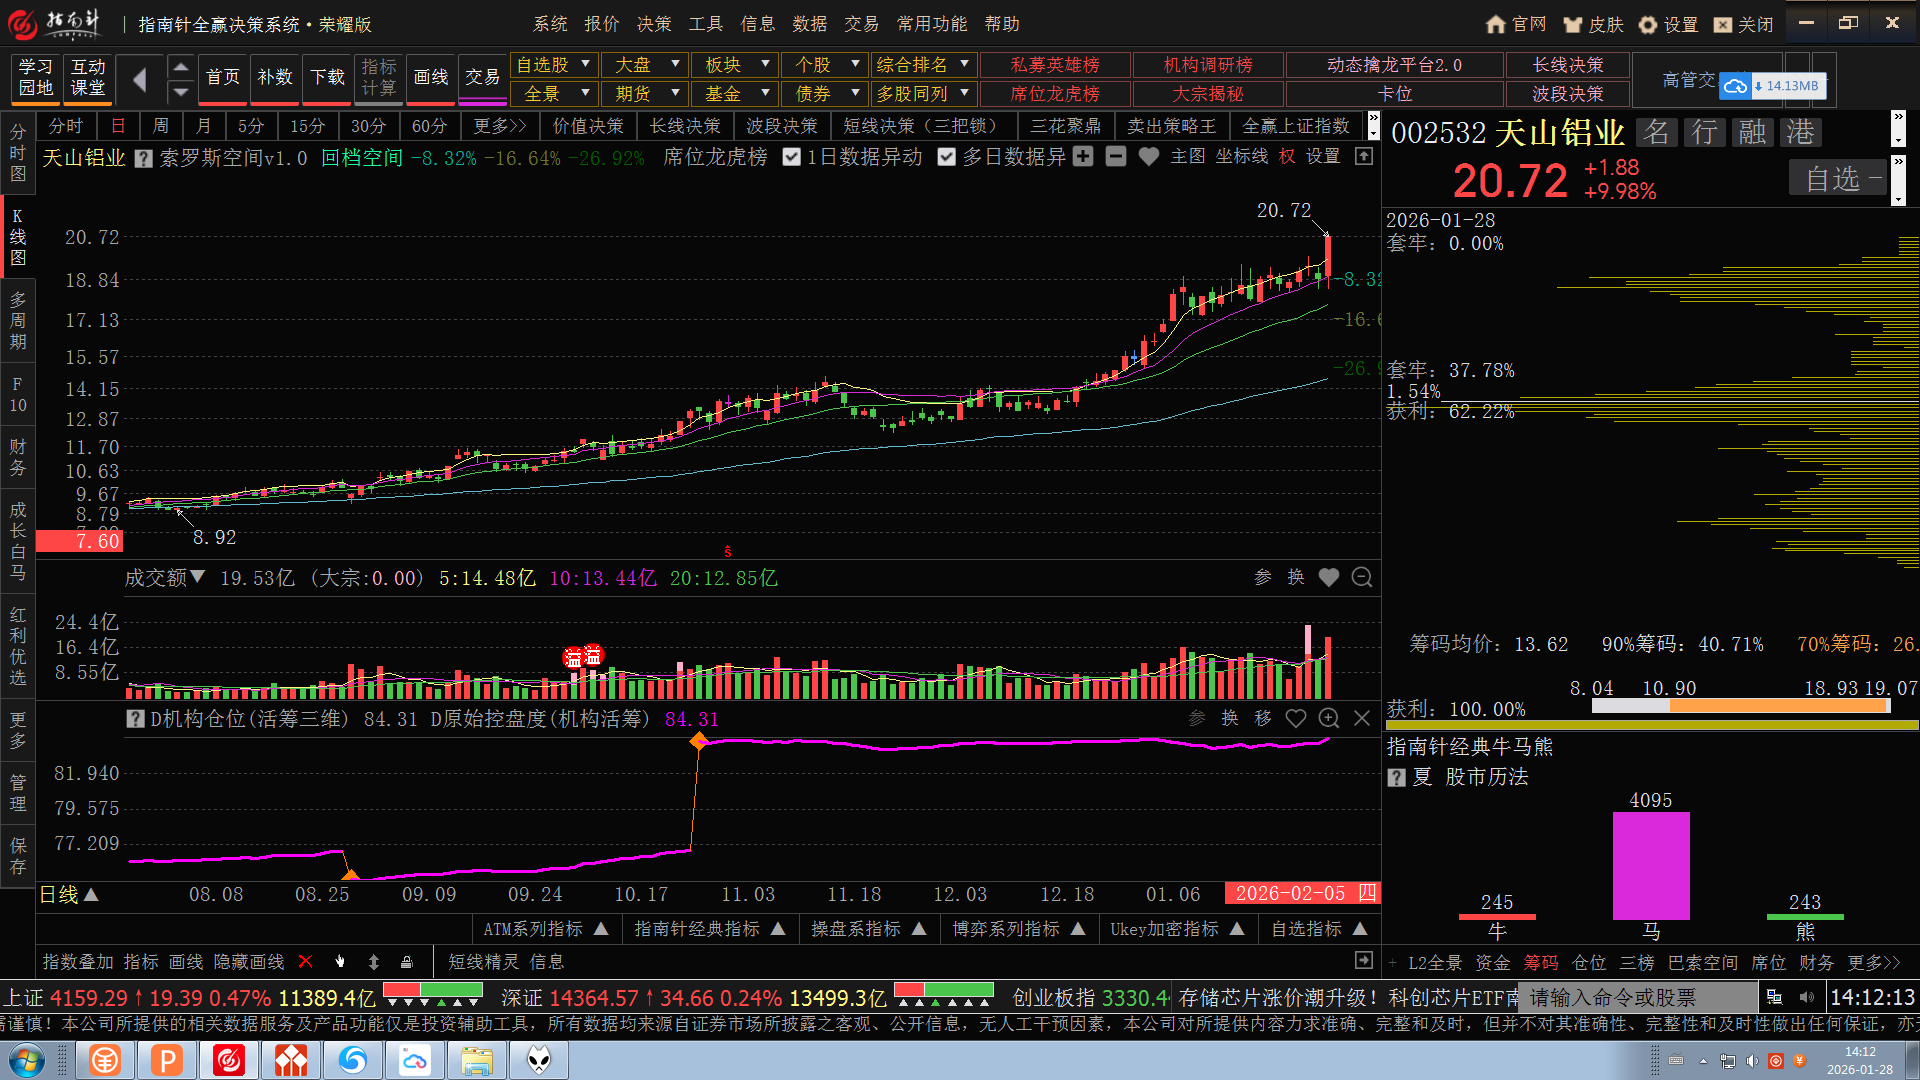Open the 综合排名 dropdown
This screenshot has width=1920, height=1080.
923,65
